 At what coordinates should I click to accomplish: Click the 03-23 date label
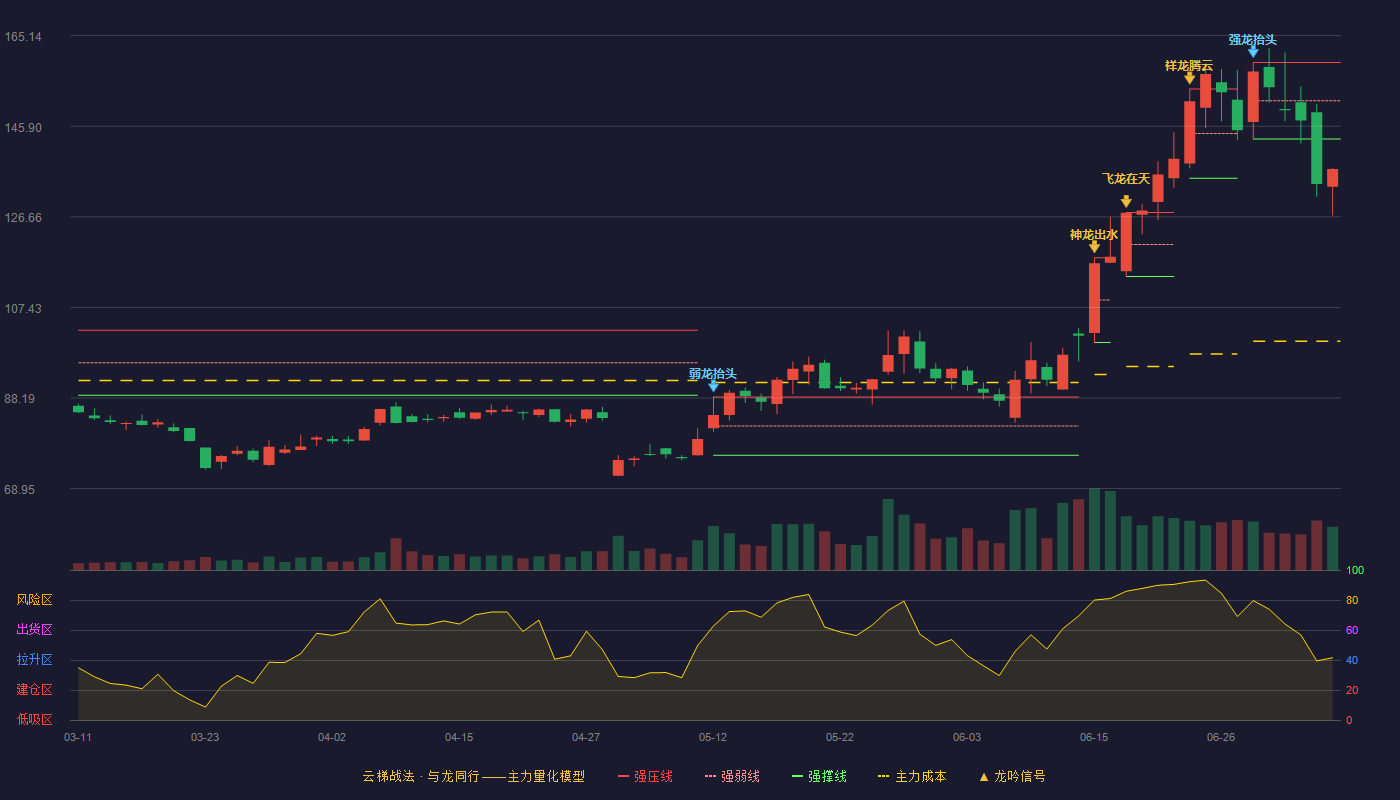click(x=205, y=737)
